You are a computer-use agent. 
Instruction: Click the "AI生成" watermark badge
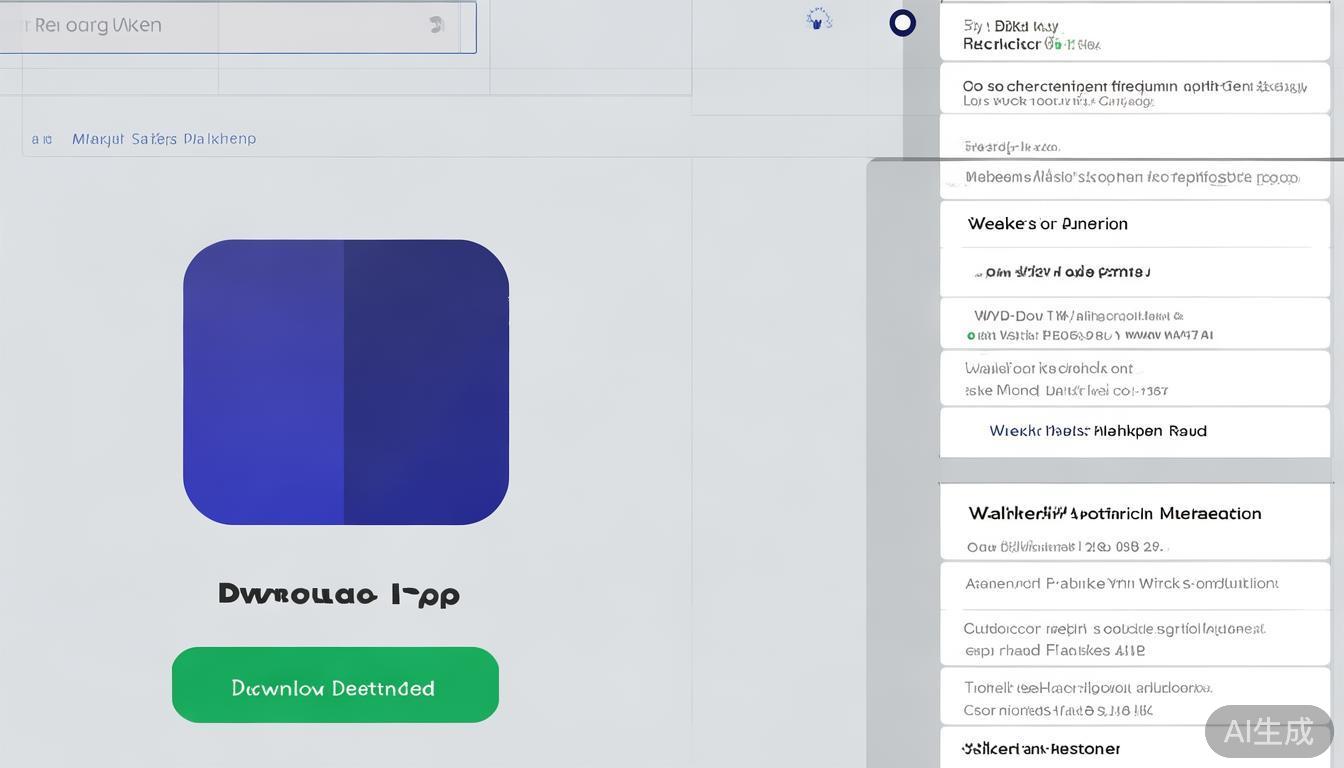pos(1268,731)
